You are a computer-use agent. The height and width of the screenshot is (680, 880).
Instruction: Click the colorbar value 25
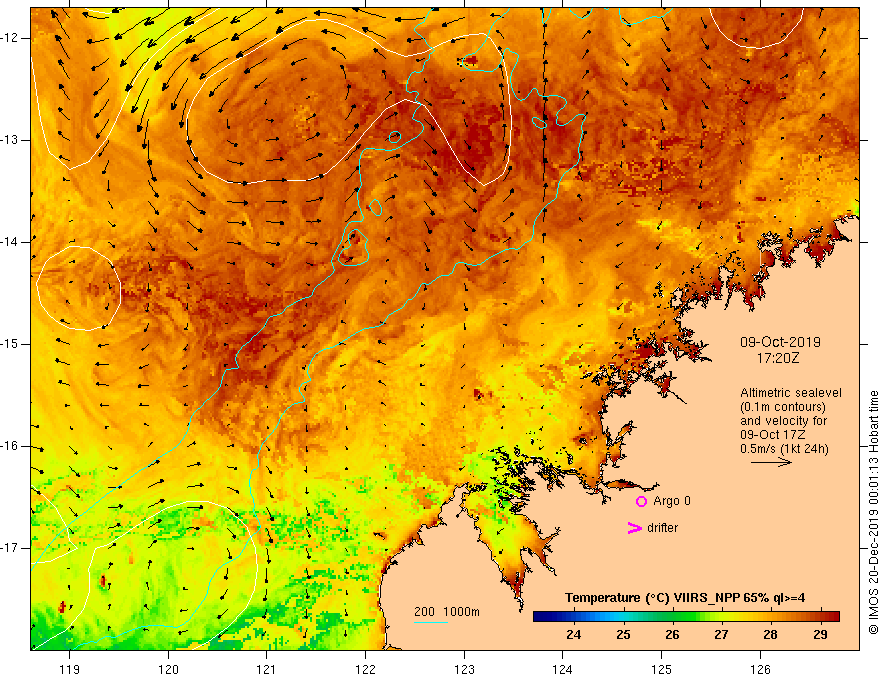coord(623,635)
